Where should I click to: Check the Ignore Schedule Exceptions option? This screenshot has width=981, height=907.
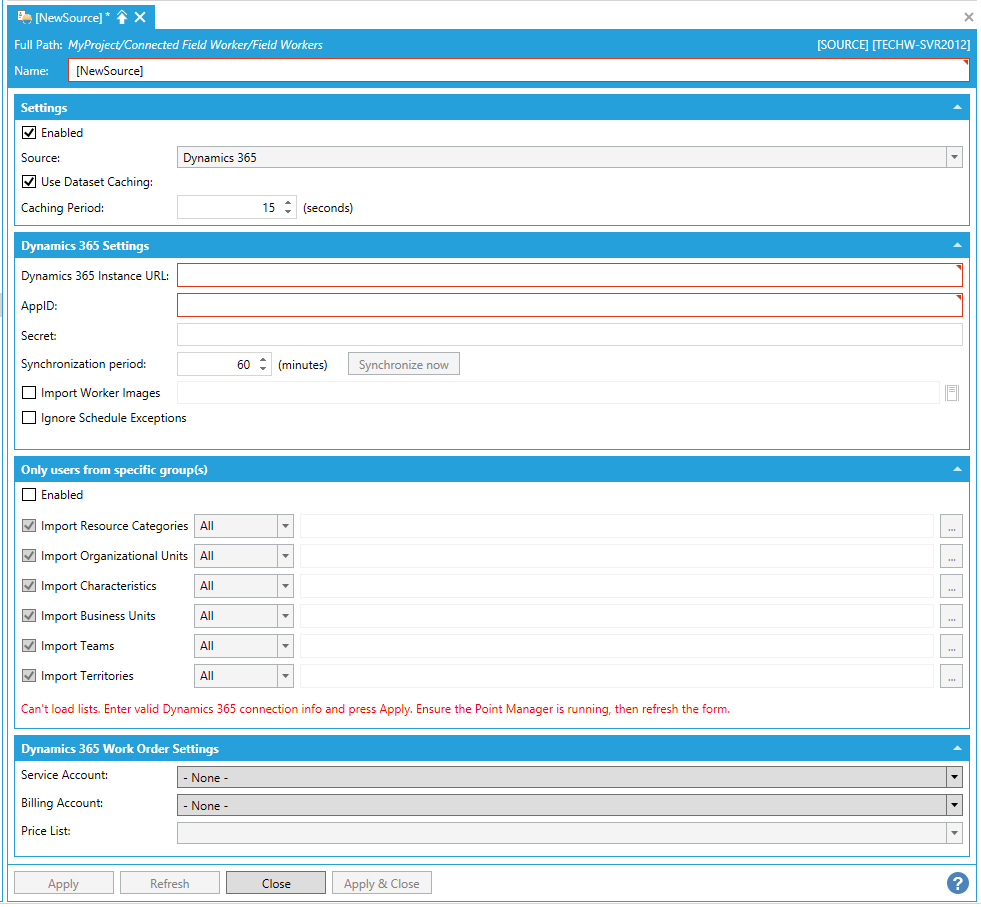pos(29,418)
